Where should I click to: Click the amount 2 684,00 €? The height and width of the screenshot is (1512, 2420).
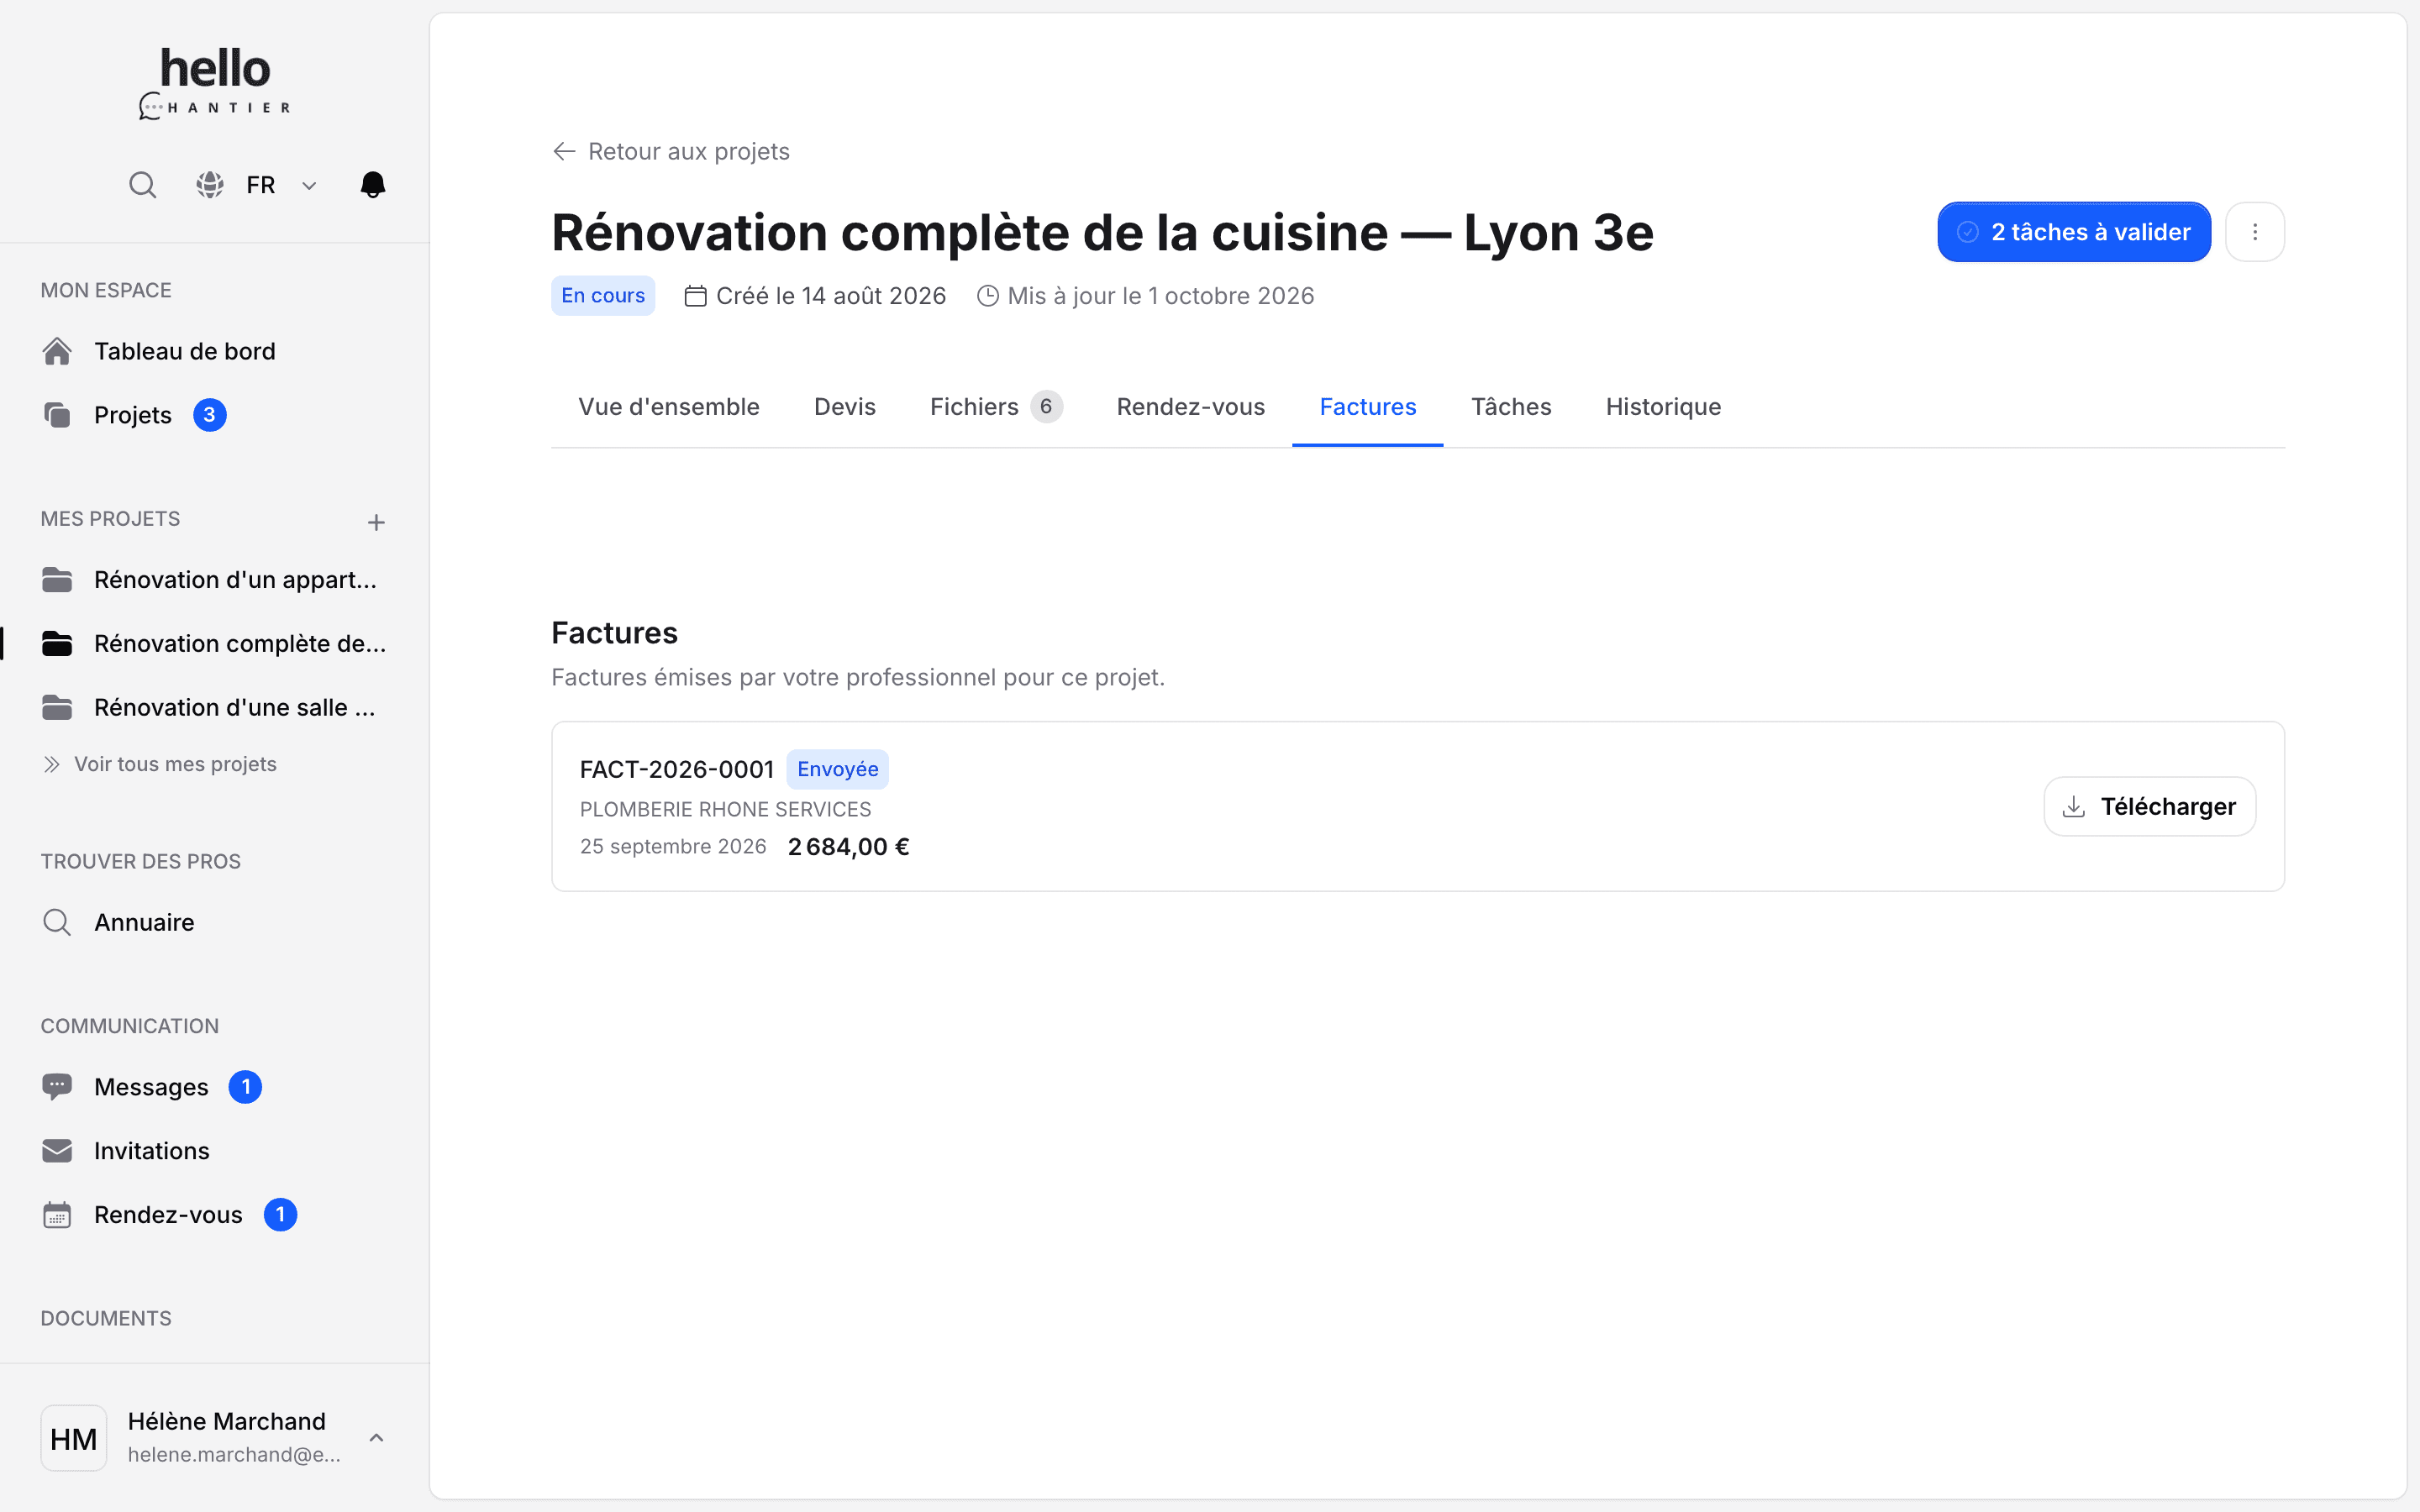[849, 847]
